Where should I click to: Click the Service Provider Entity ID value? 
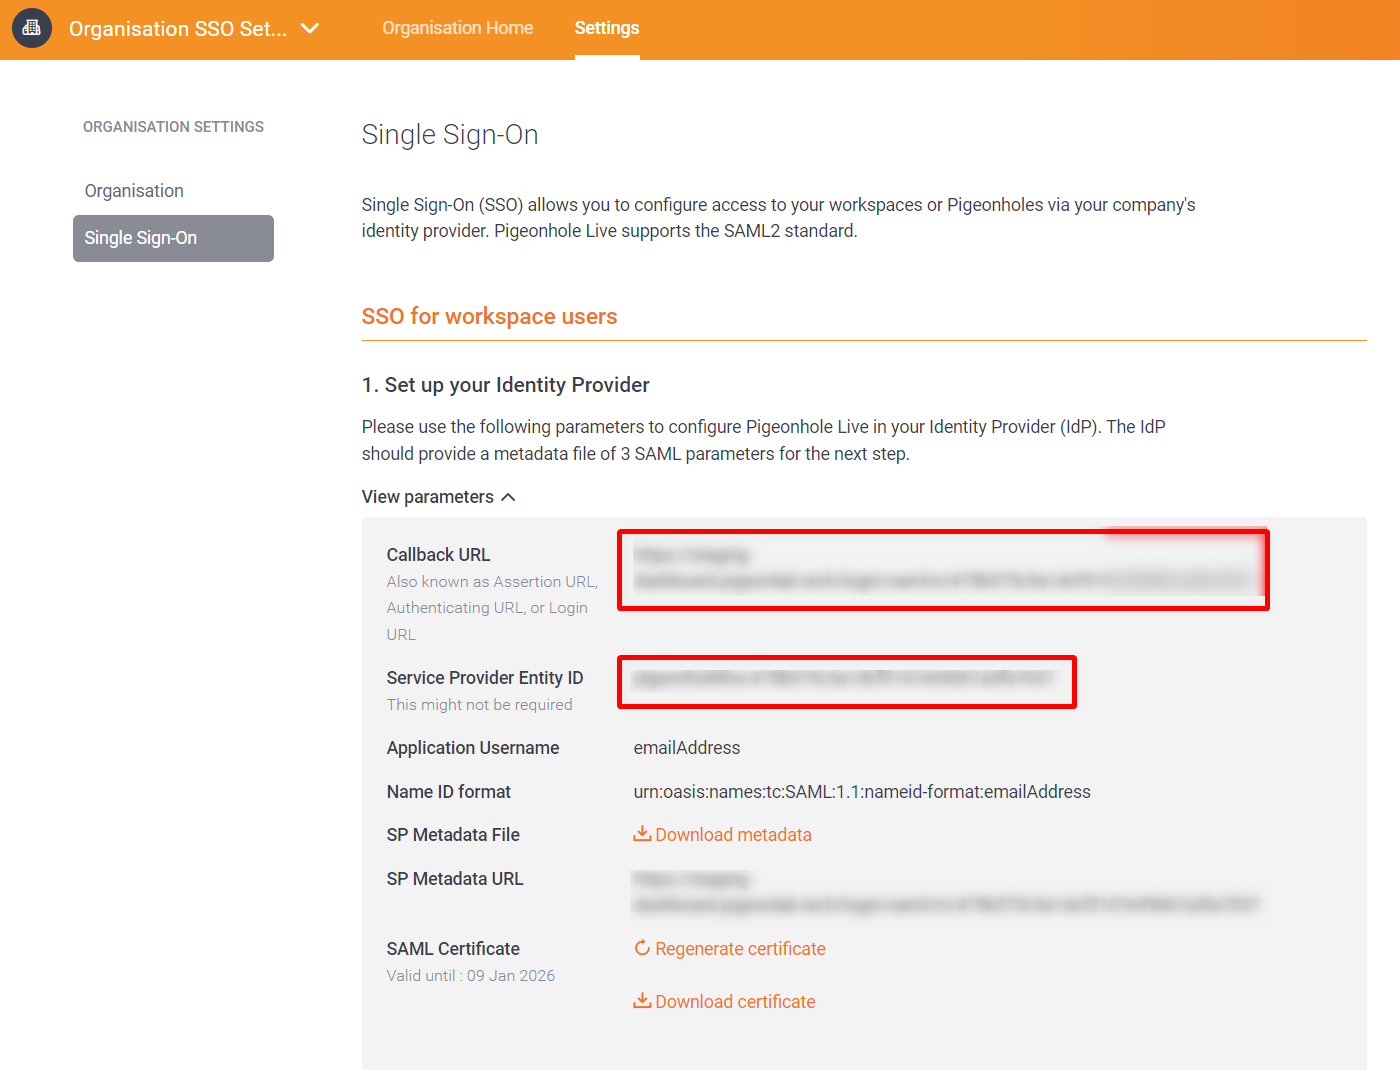[843, 679]
